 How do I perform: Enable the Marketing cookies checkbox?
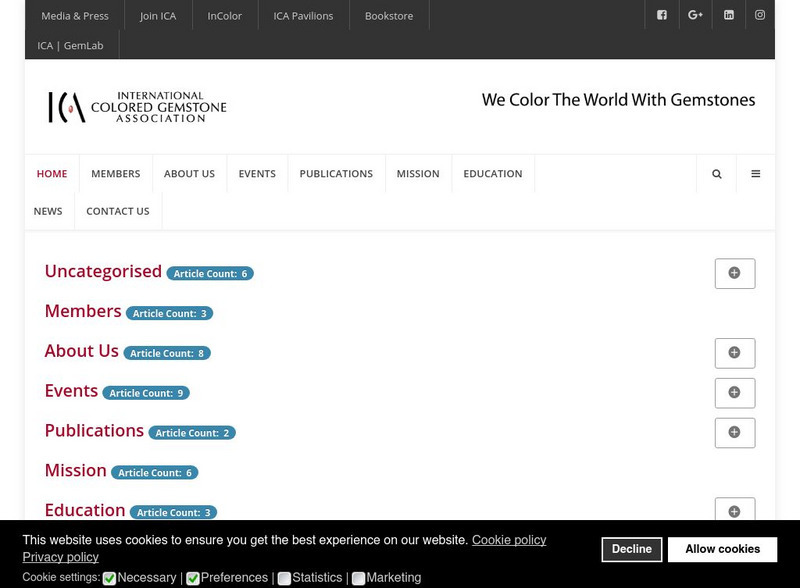click(359, 578)
